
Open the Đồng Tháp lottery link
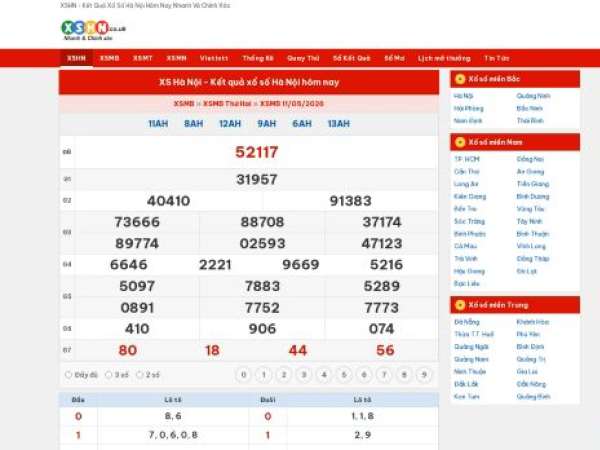533,259
